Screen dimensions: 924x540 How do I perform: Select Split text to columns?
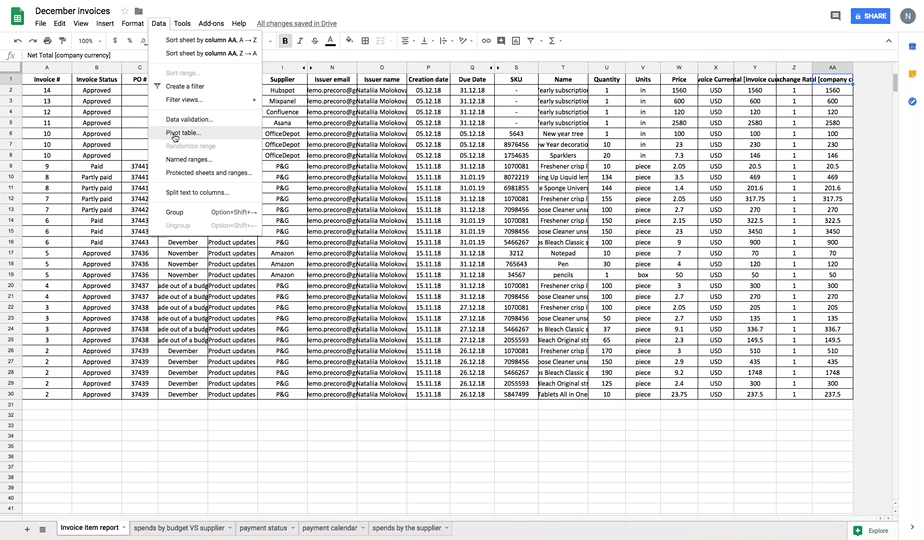[206, 192]
